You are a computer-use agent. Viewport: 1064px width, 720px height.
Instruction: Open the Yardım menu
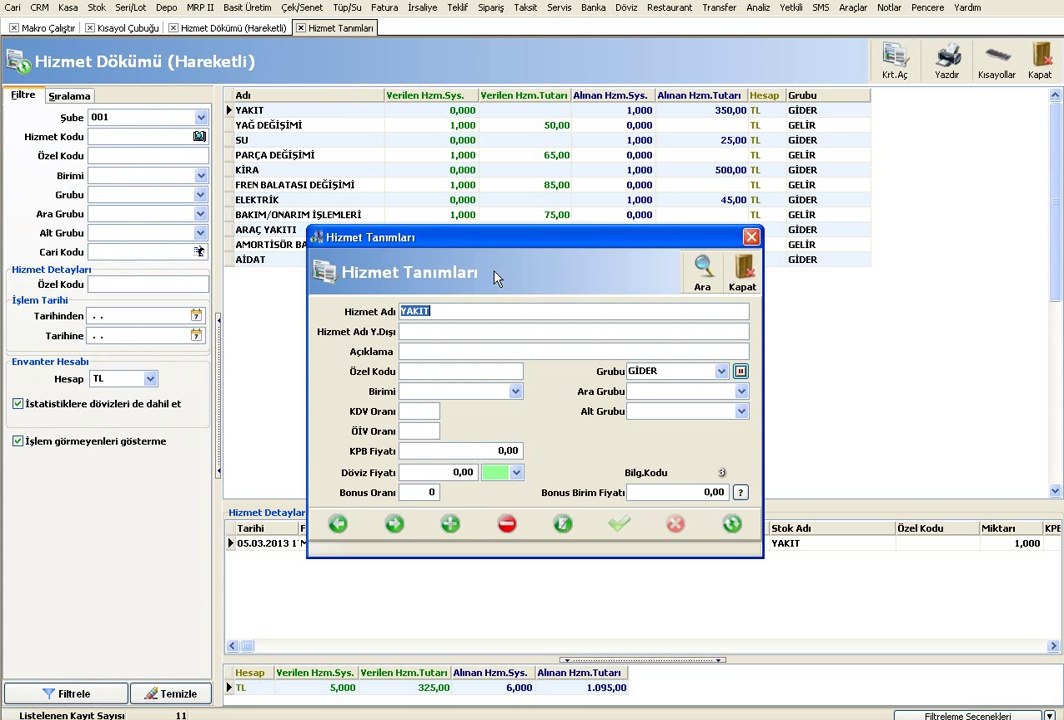968,7
